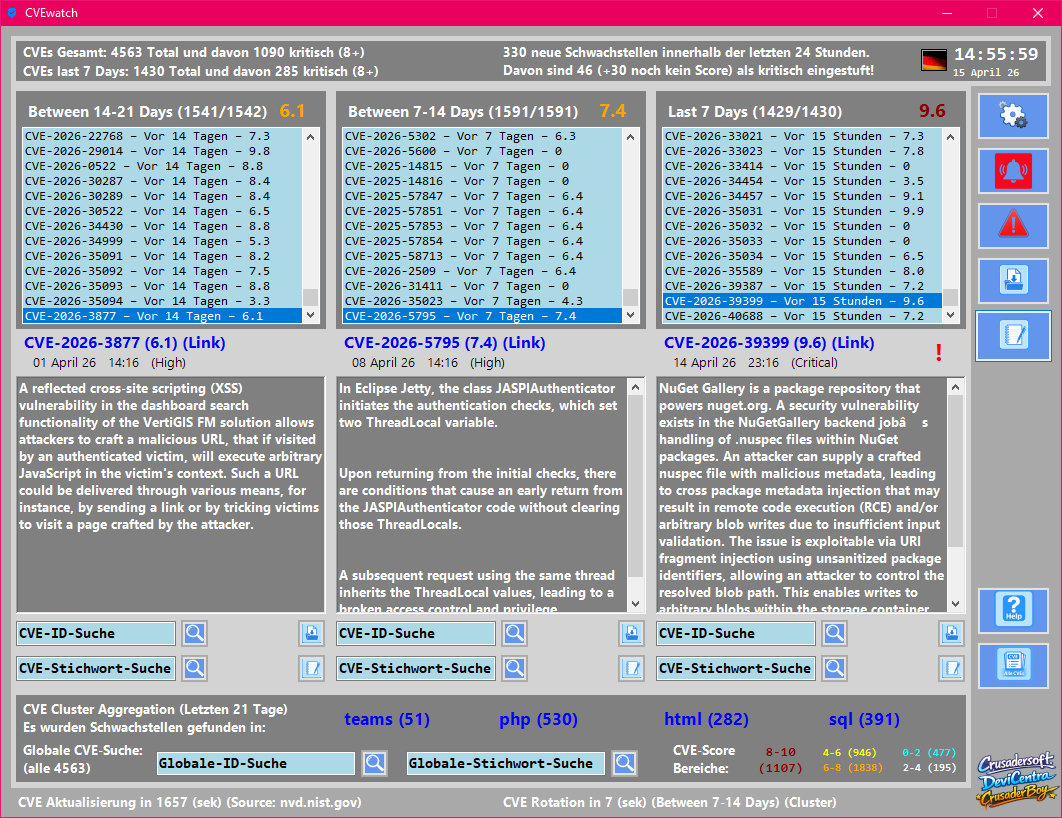Click the file download folder icon in sidebar
This screenshot has height=818, width=1062.
(x=1013, y=279)
